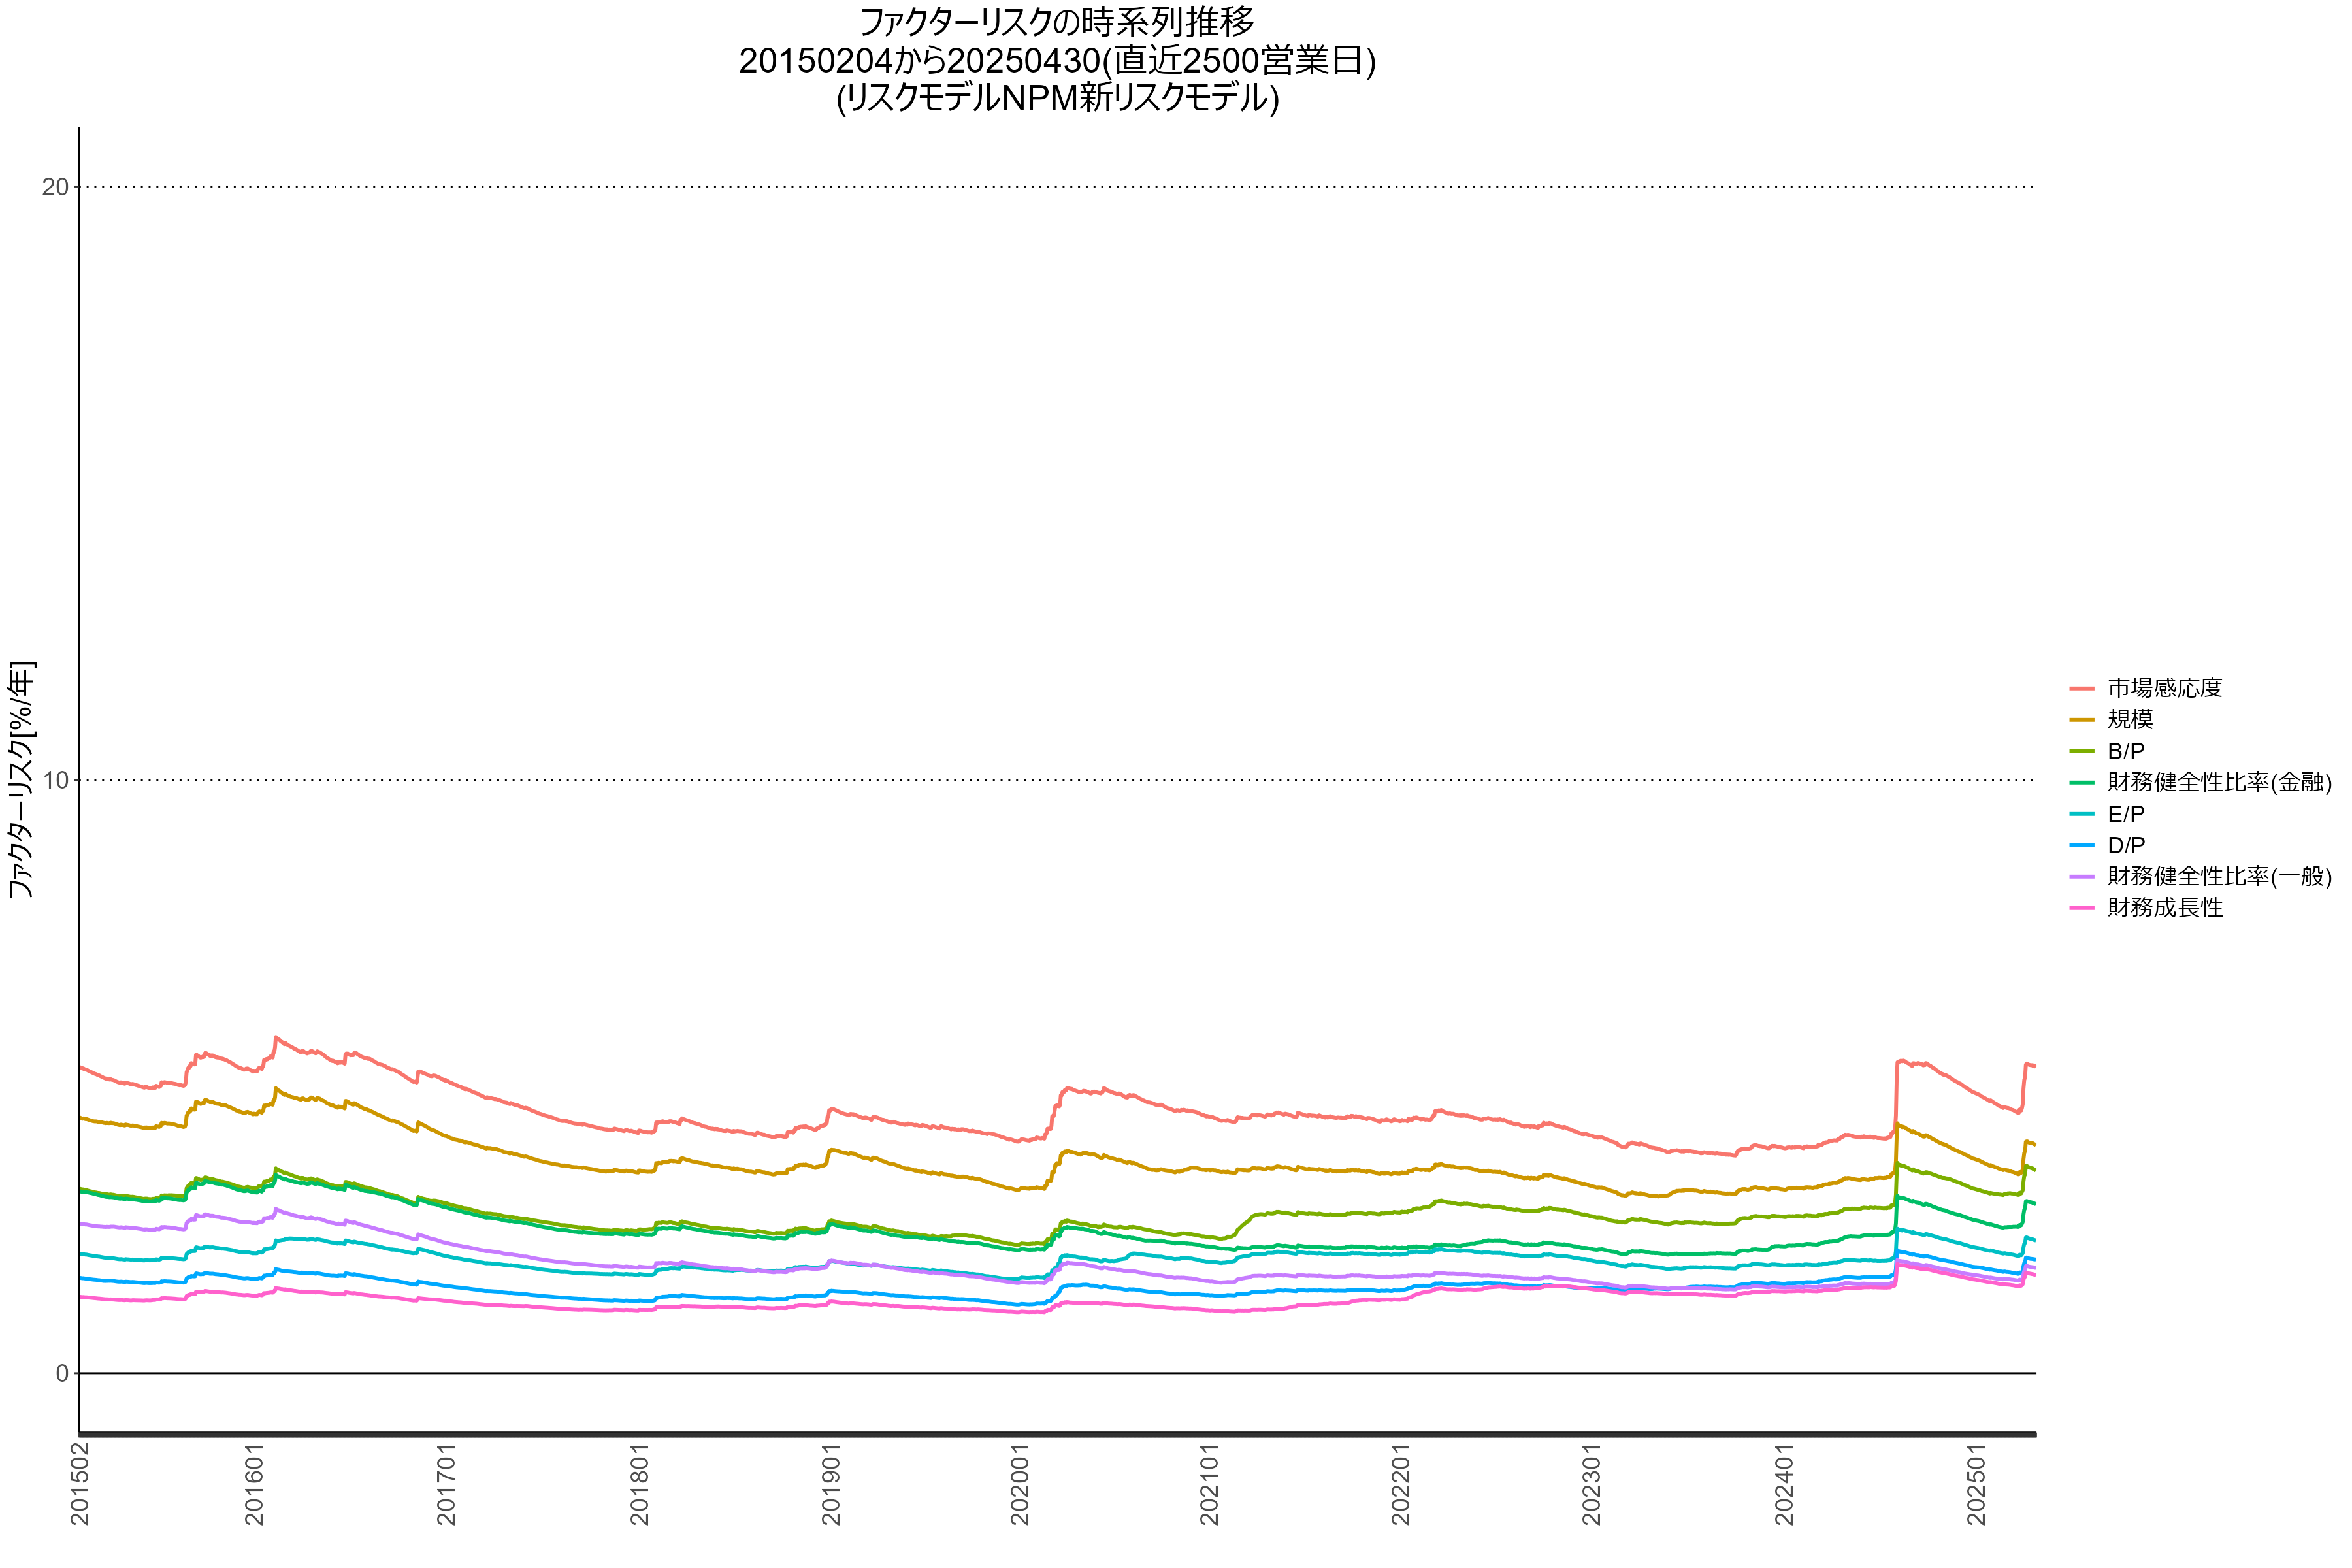Click the 市場感応度 legend color swatch
This screenshot has height=1568, width=2352.
tap(2081, 688)
